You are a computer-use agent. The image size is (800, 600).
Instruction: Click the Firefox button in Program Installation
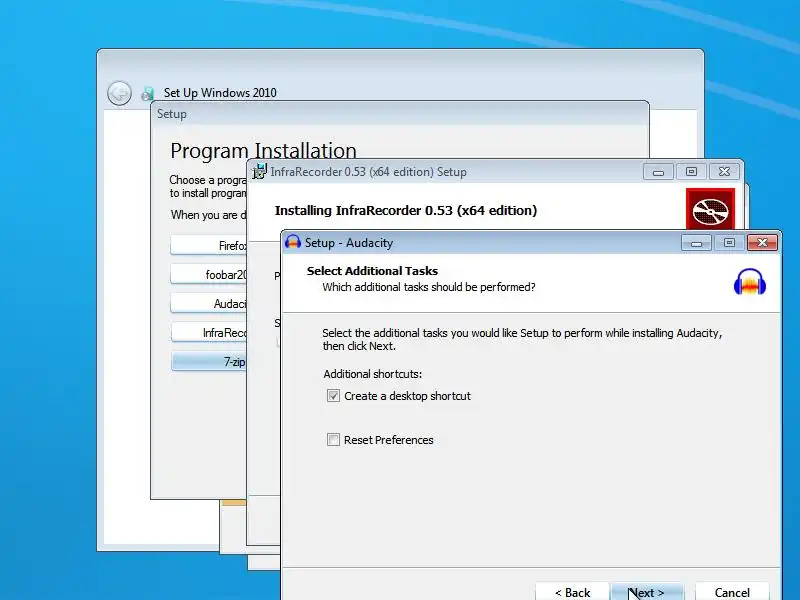coord(208,245)
